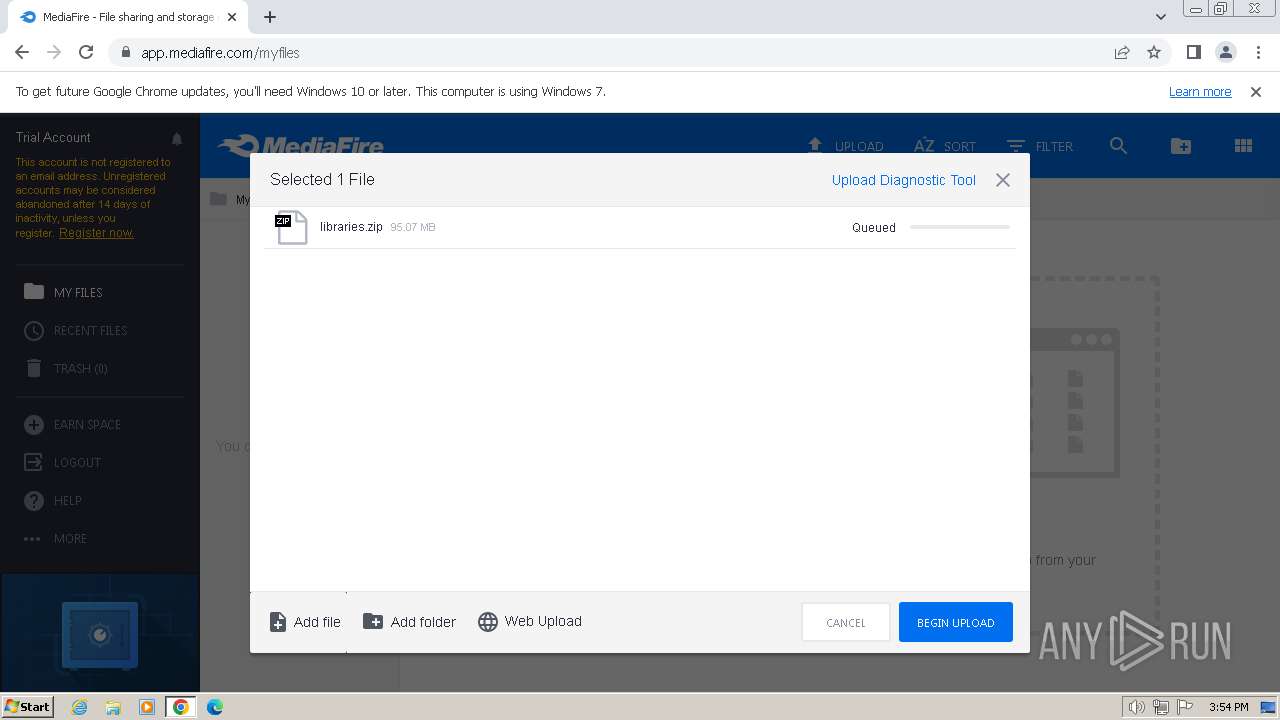Open the Chrome profile icon

point(1225,52)
